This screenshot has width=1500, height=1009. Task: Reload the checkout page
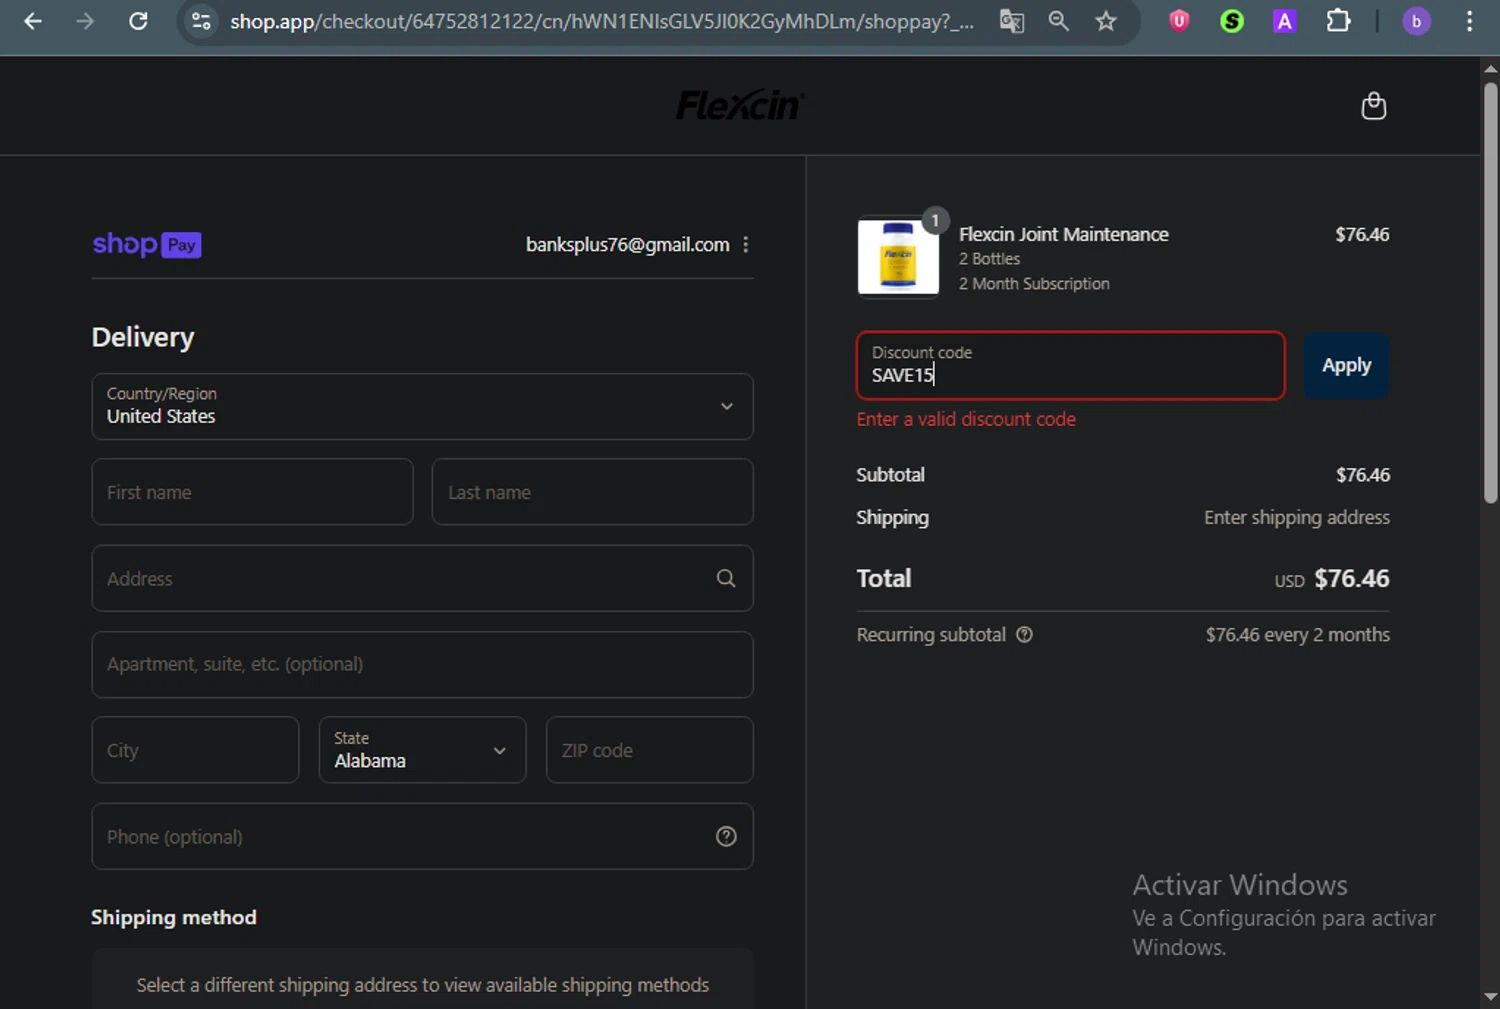click(138, 21)
